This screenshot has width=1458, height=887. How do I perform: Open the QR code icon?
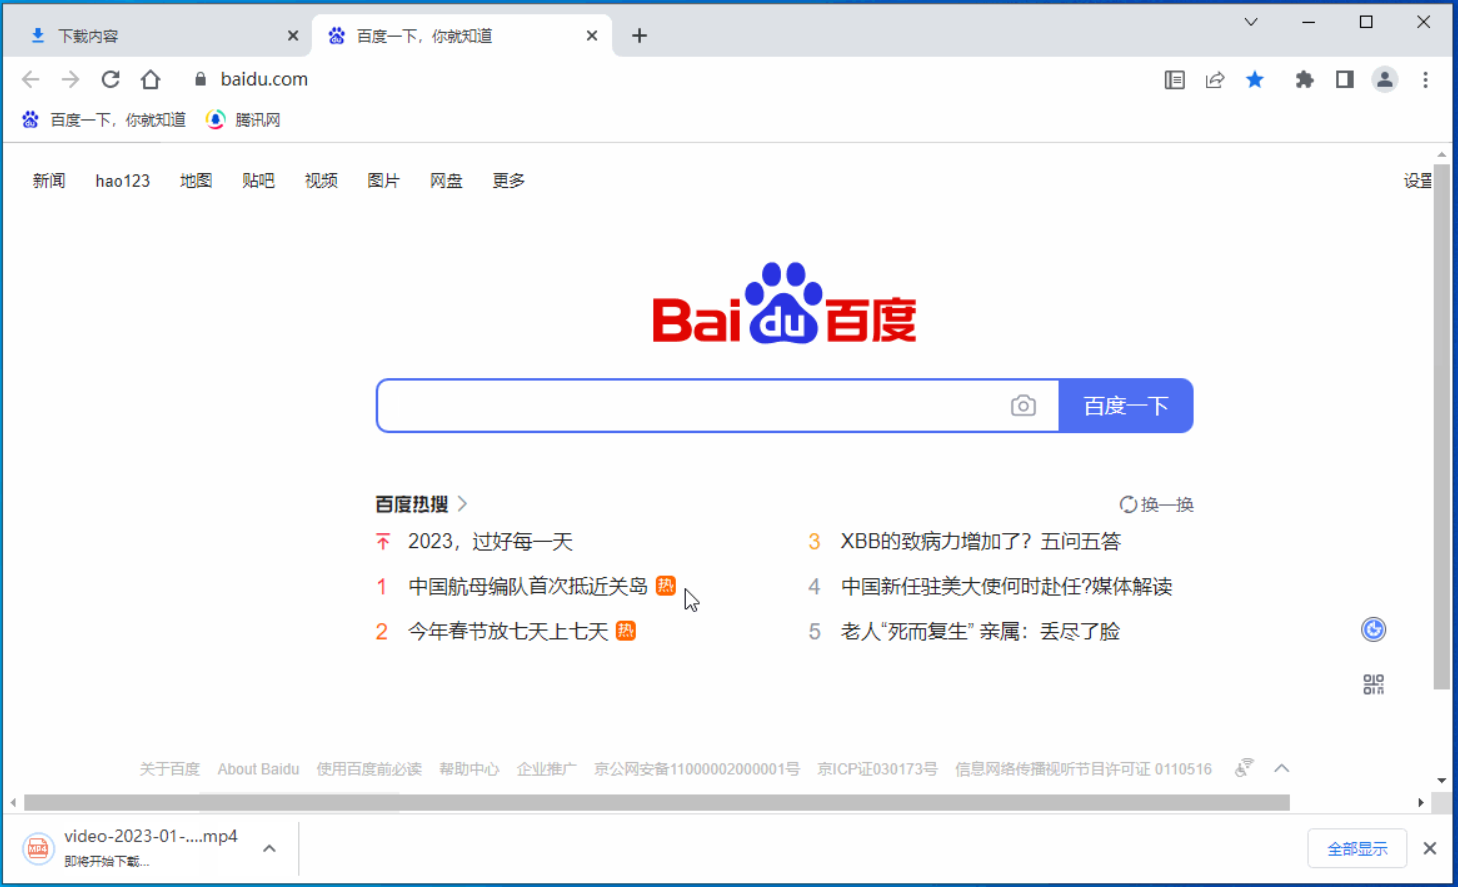pyautogui.click(x=1374, y=684)
